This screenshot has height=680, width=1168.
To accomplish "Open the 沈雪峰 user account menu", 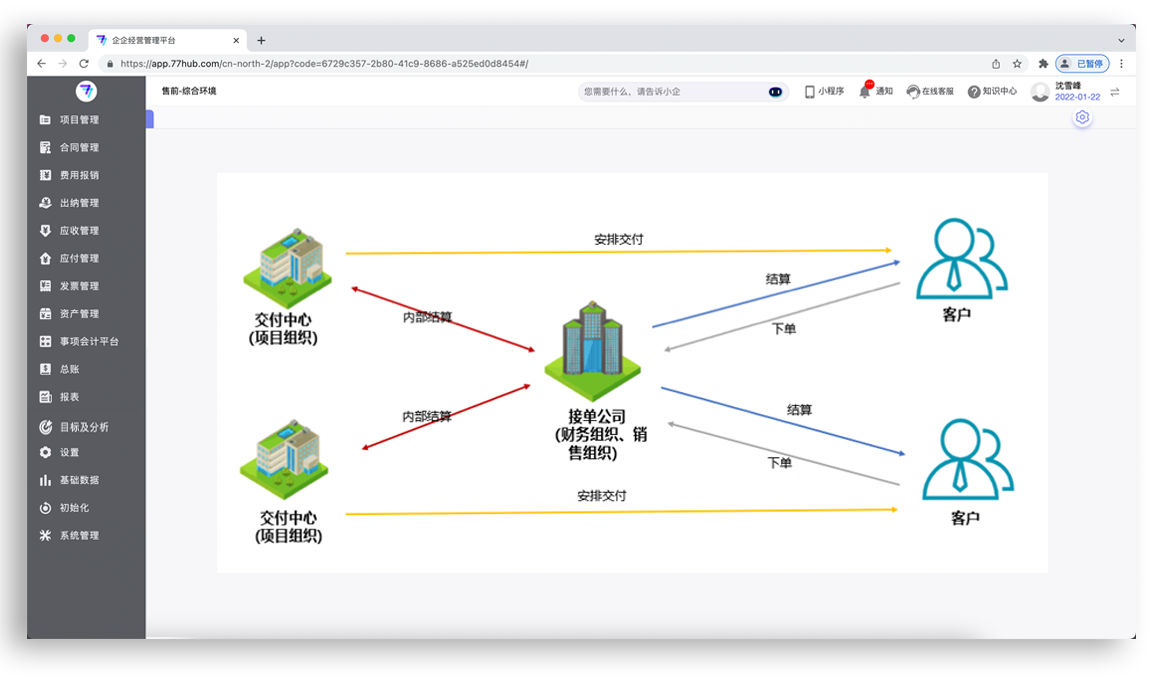I will [1066, 91].
